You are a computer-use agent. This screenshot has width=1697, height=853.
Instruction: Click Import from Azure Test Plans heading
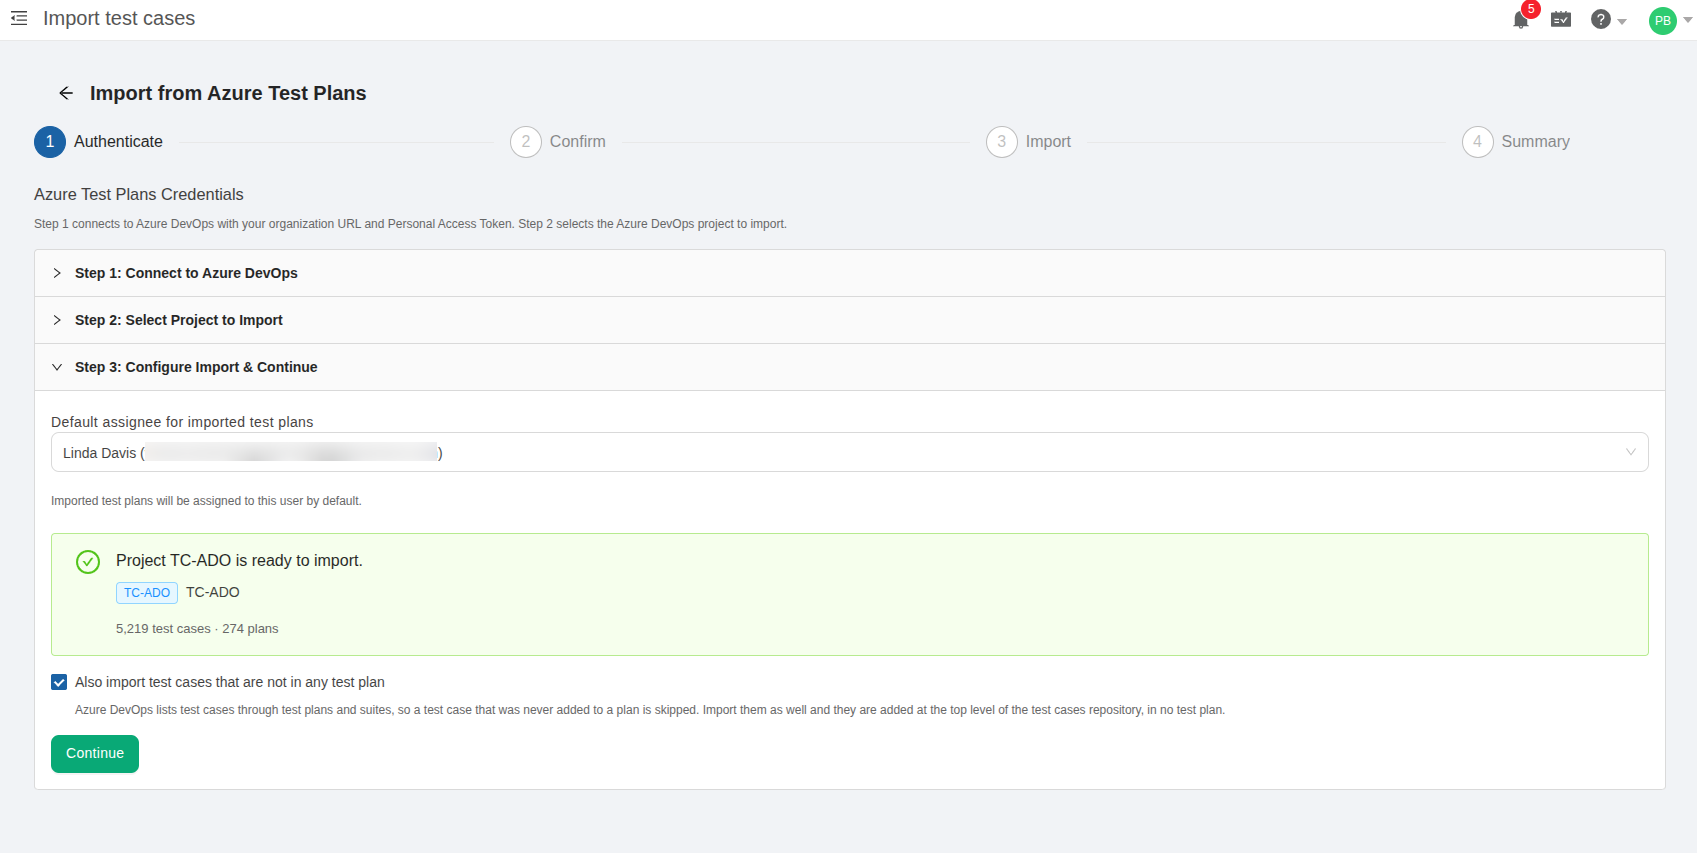tap(228, 93)
